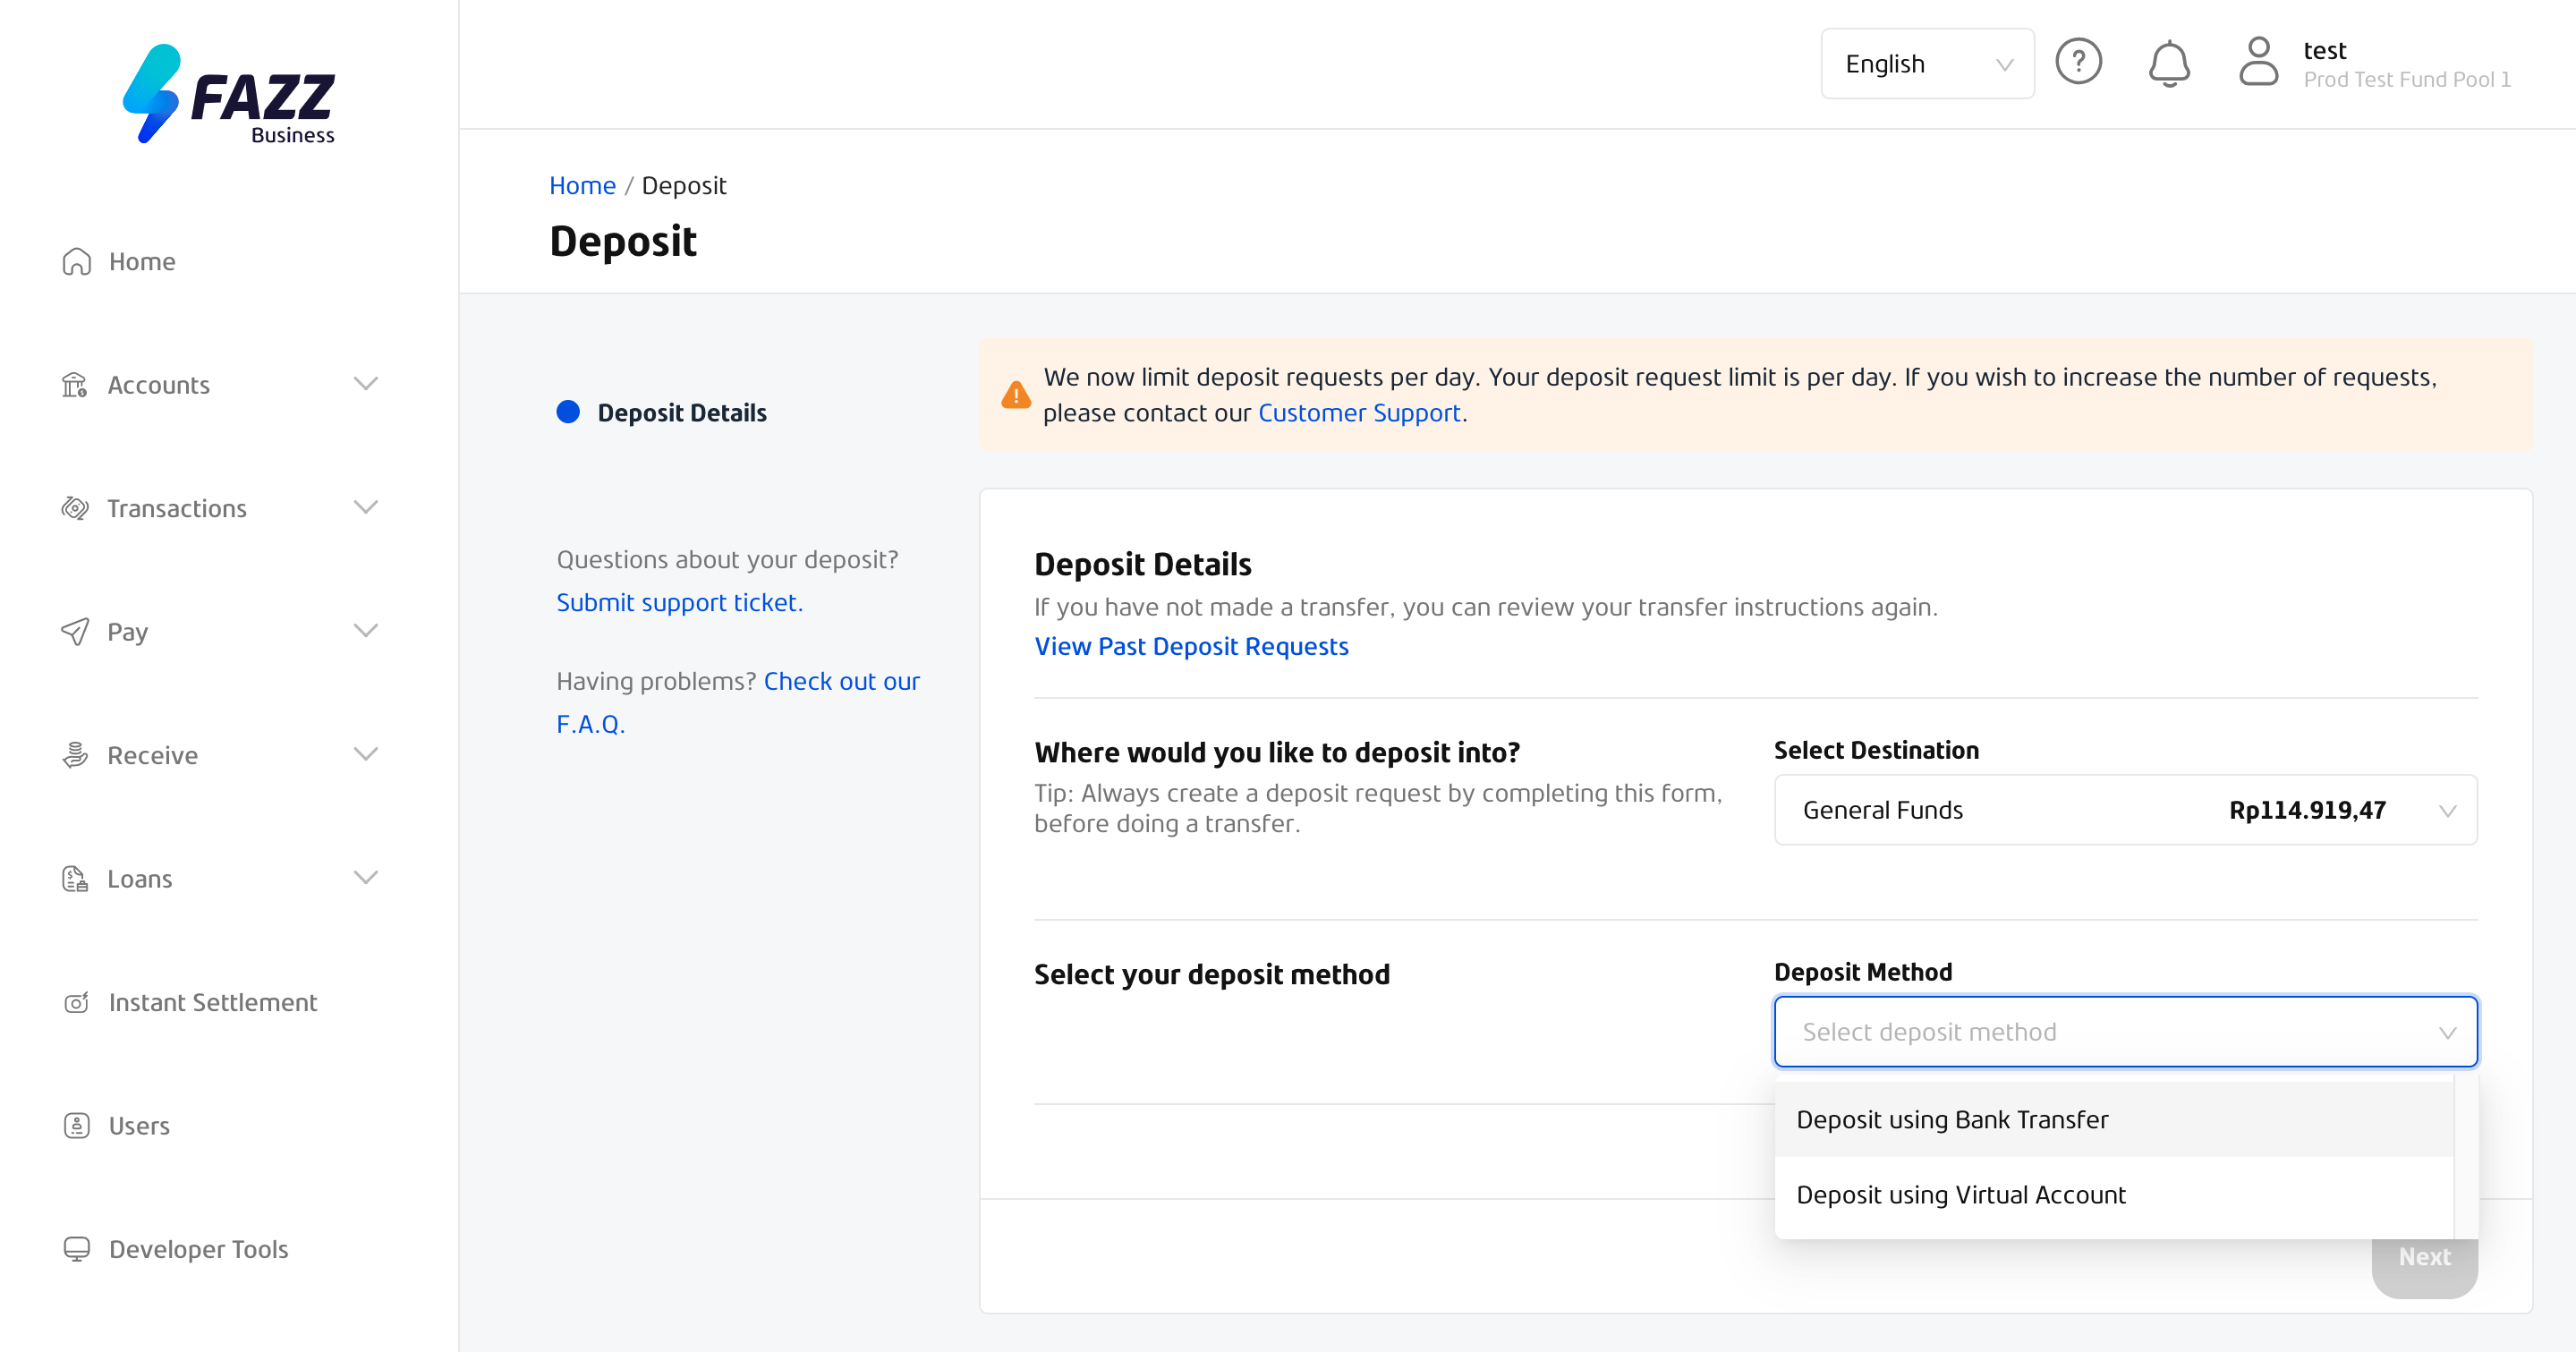
Task: Click the Fazz Business logo
Action: point(229,94)
